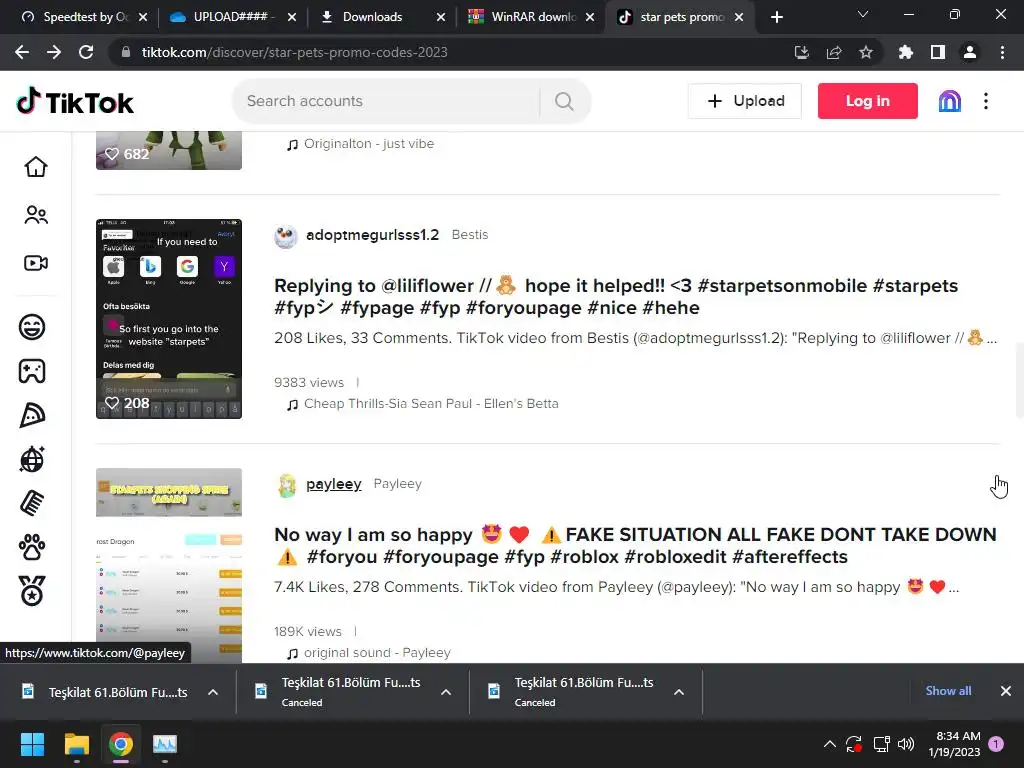Click Show all downloads
Screen dimensions: 1024x768
click(x=948, y=691)
